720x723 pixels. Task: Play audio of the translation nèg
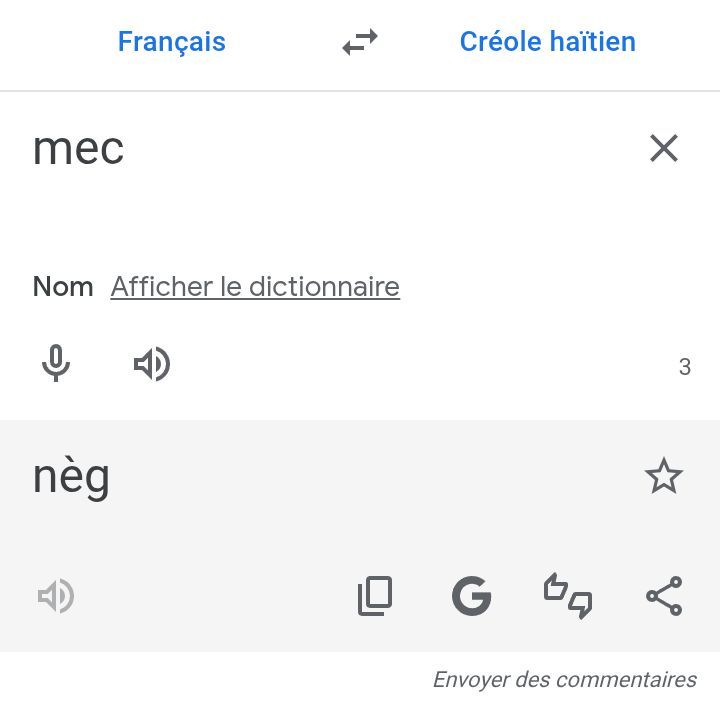pyautogui.click(x=56, y=597)
